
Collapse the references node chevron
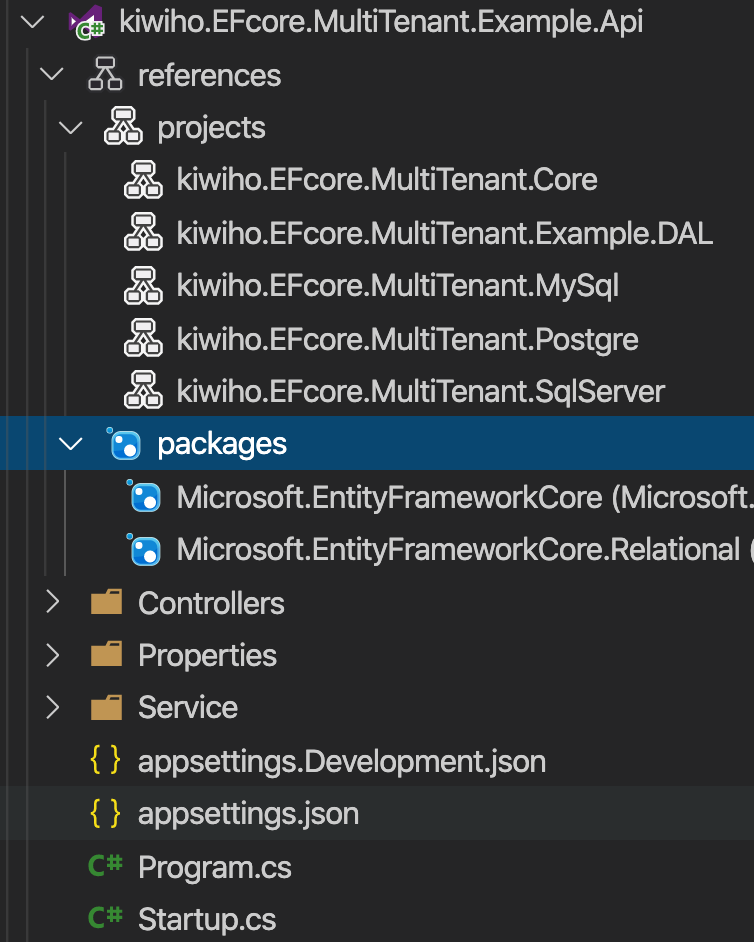52,76
